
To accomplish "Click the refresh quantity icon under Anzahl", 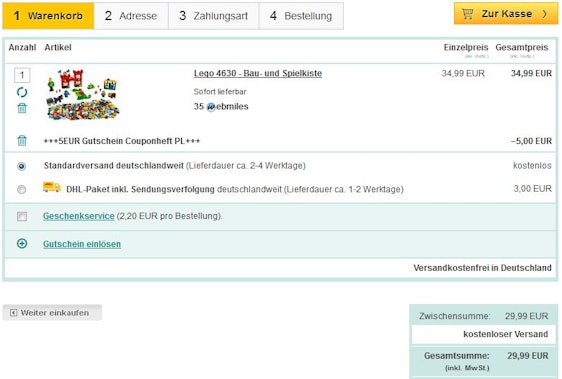I will [x=22, y=92].
